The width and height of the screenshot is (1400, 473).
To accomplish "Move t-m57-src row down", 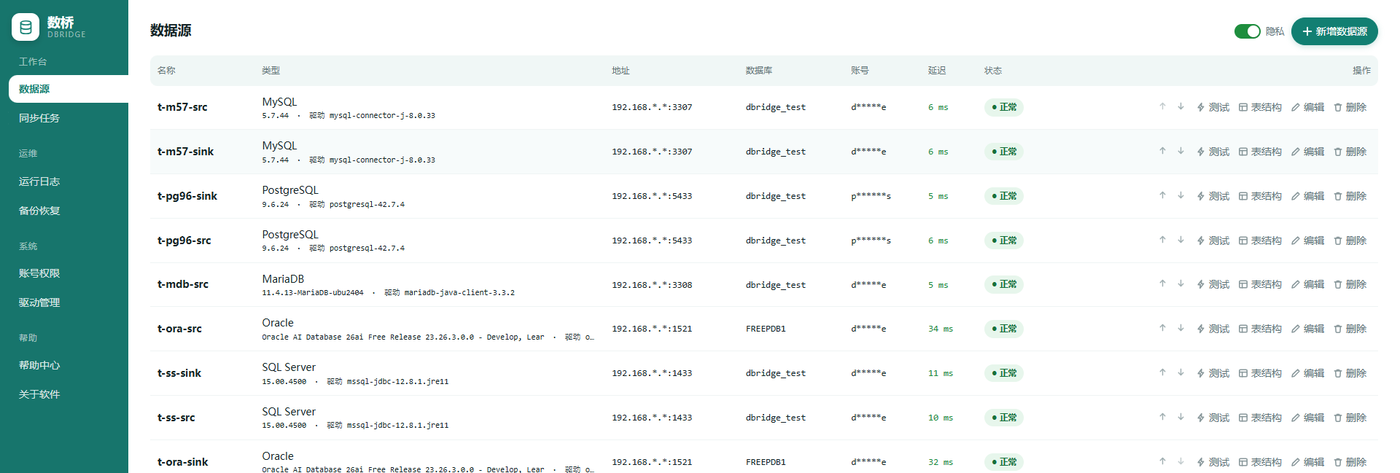I will 1180,107.
